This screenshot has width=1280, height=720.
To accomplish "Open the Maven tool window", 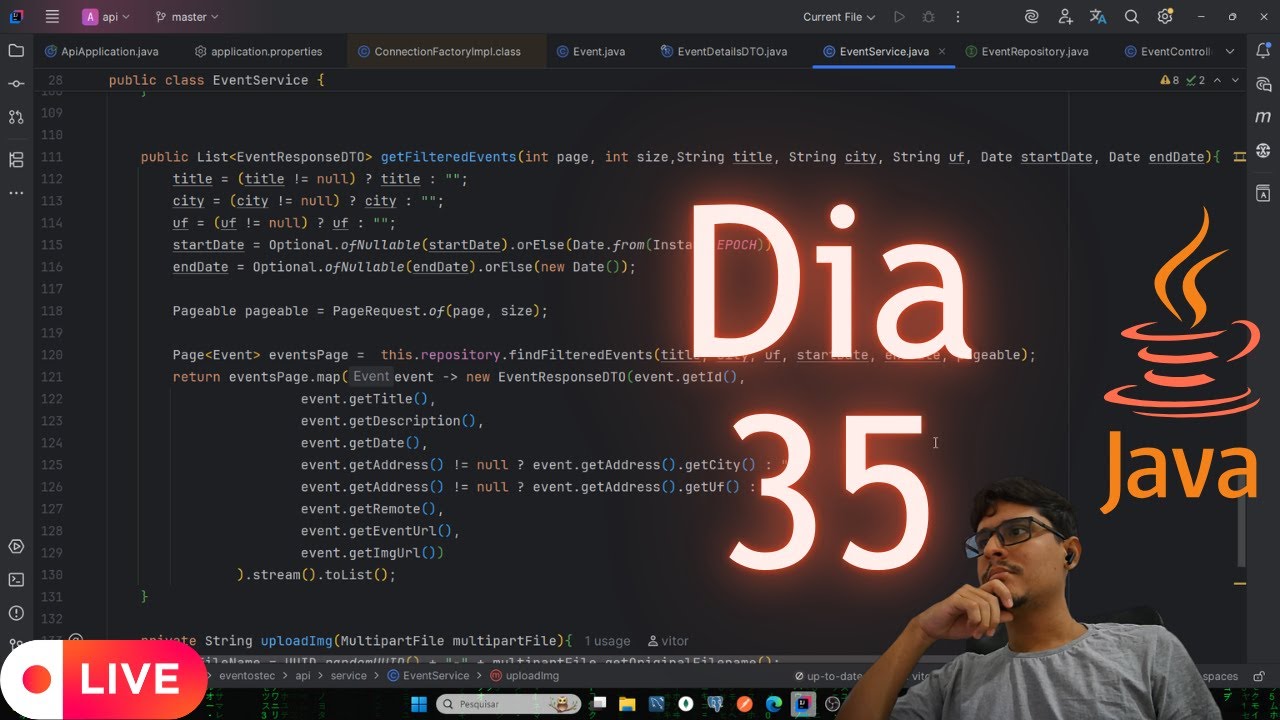I will tap(1263, 117).
